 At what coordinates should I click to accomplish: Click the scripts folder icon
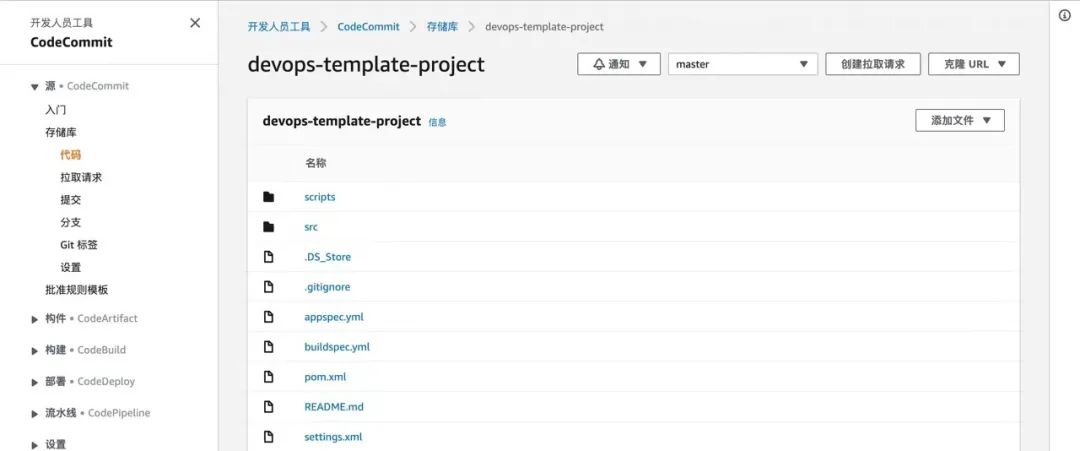click(x=268, y=197)
